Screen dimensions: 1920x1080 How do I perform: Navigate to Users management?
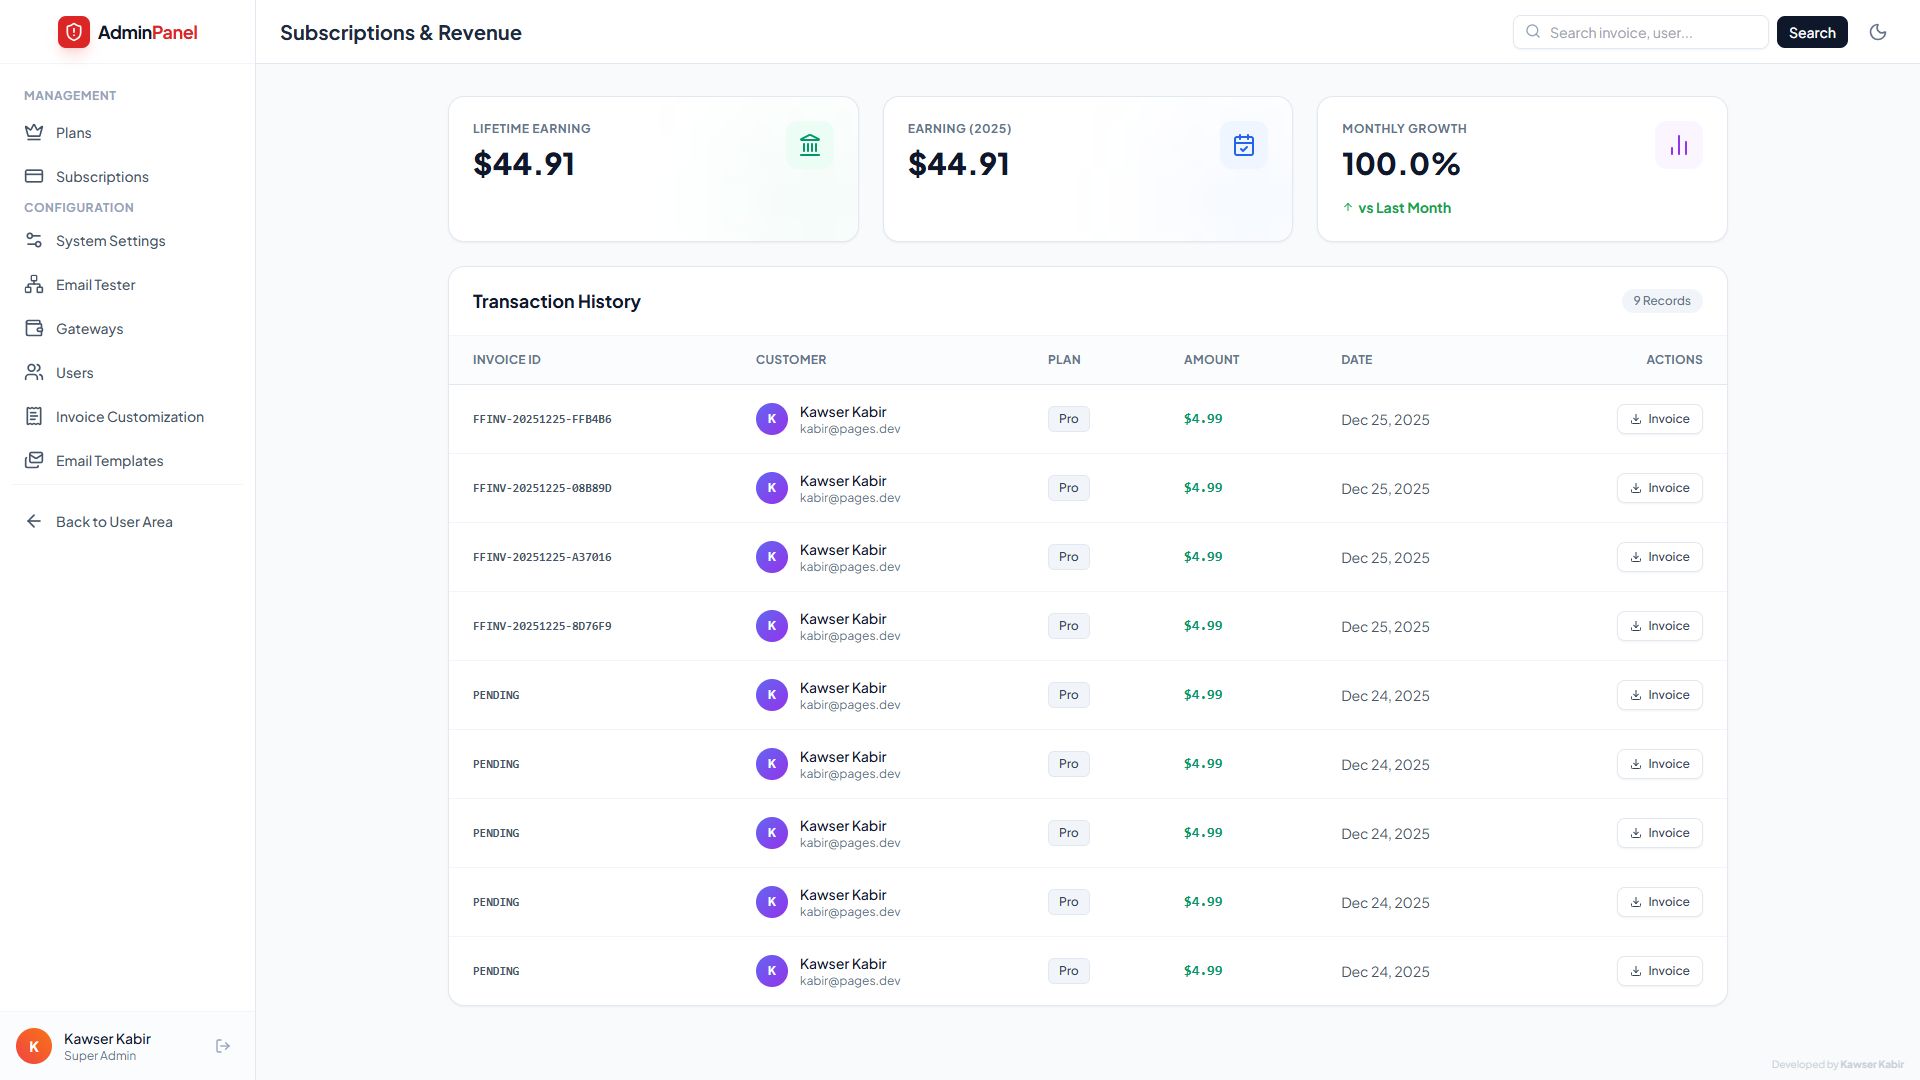point(74,373)
